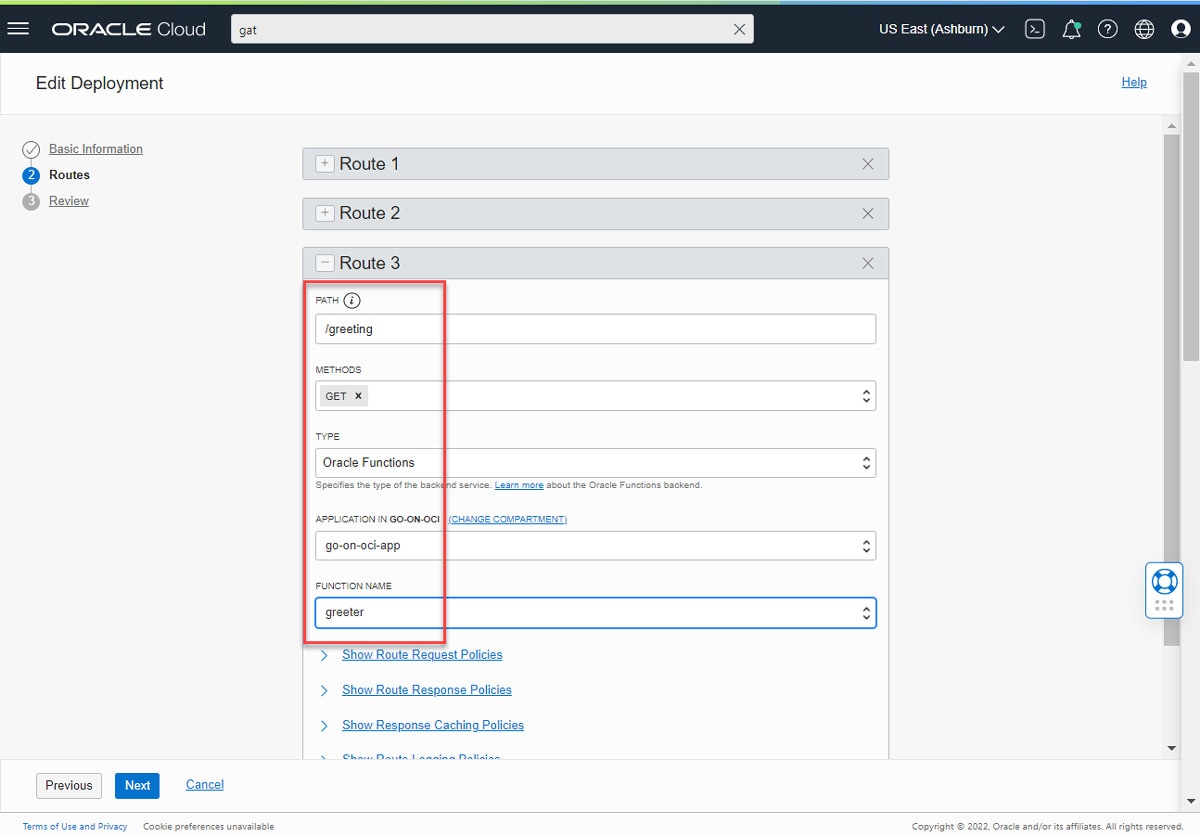Launch Cloud Shell from the header
Screen dimensions: 1200x836
(1036, 29)
